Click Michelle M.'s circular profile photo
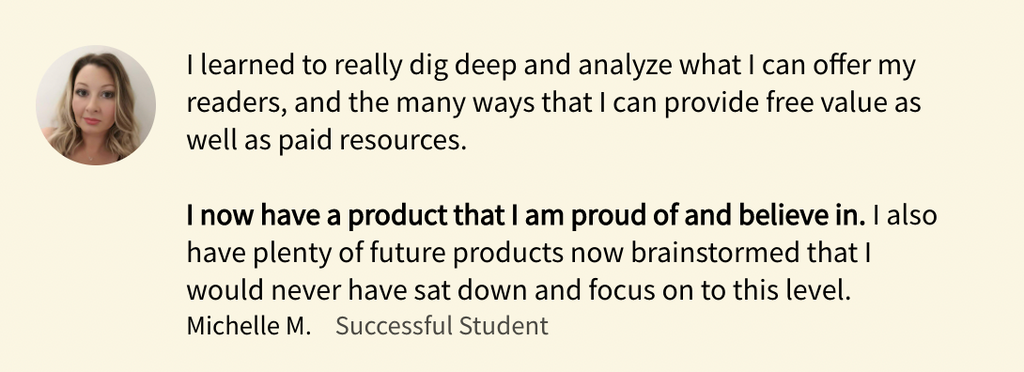 click(x=96, y=105)
